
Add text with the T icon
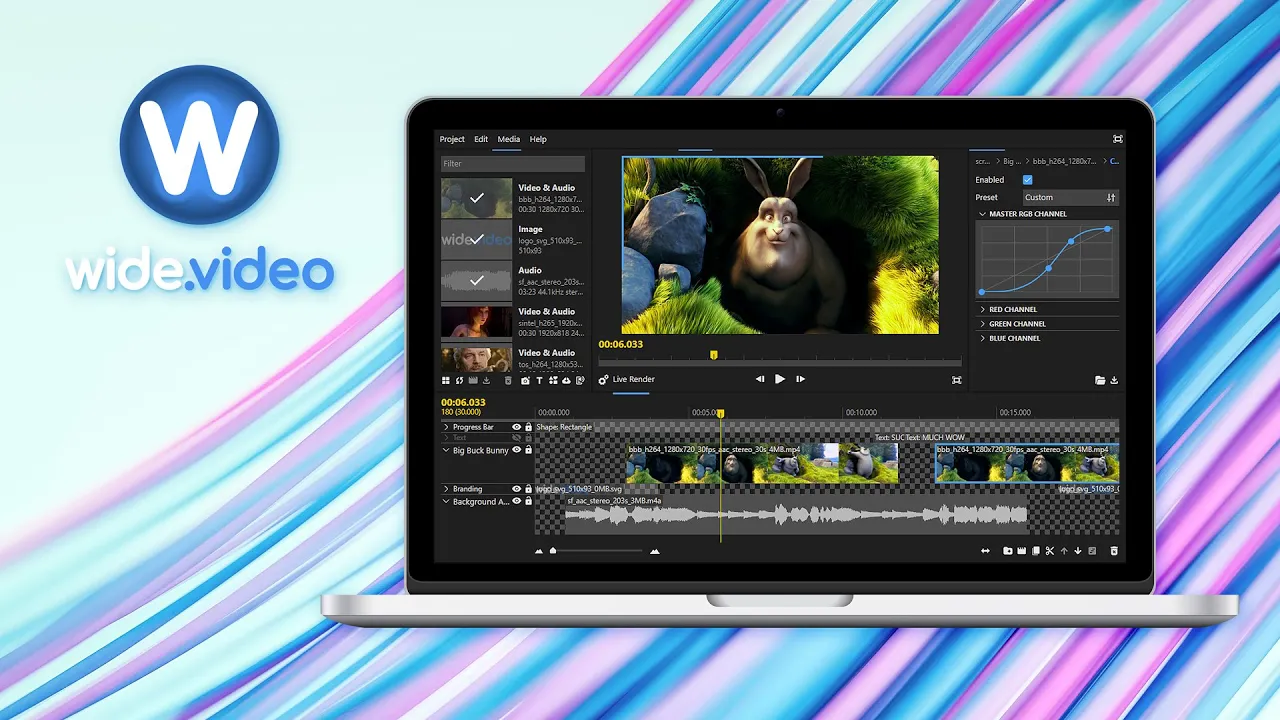point(539,380)
